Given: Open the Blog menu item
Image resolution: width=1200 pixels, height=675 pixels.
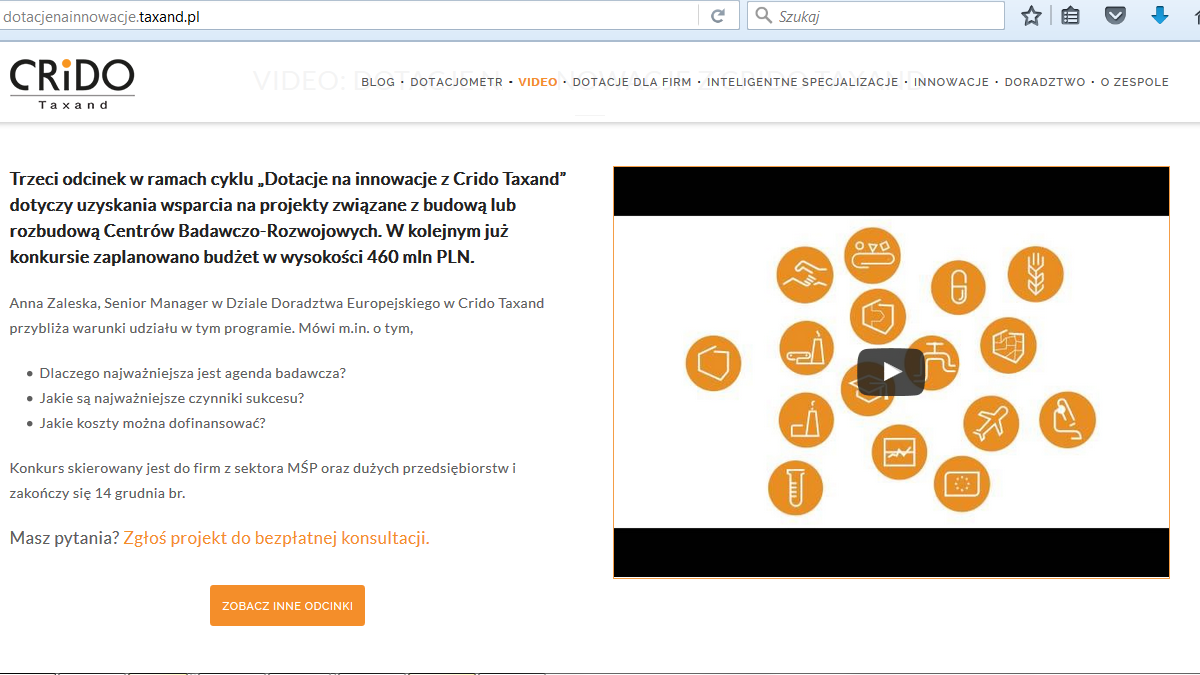Looking at the screenshot, I should click(378, 83).
